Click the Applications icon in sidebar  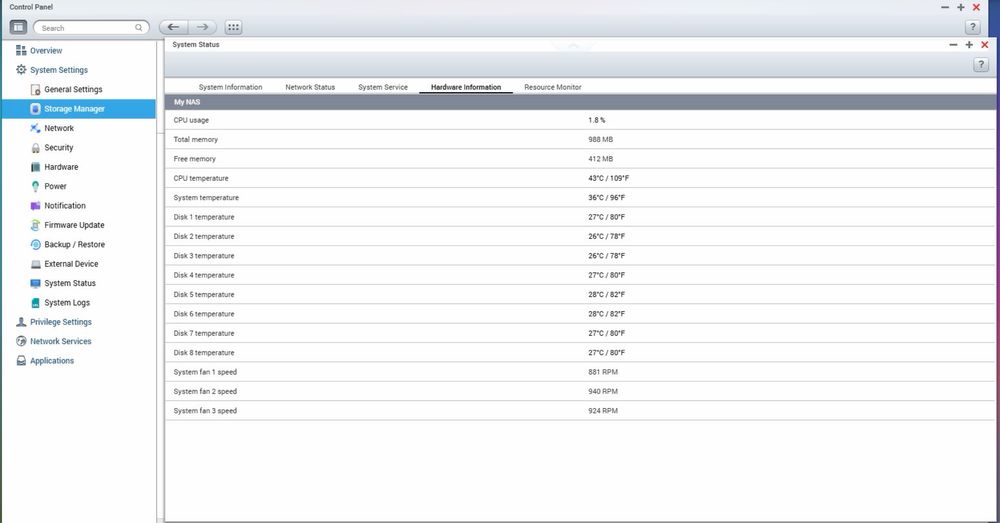coord(21,361)
